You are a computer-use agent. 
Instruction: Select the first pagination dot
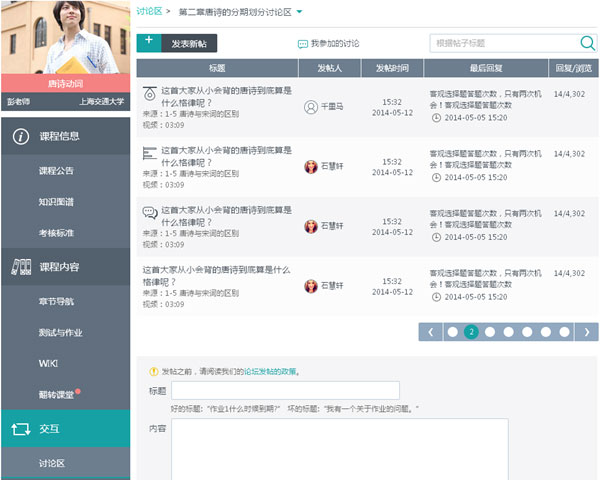tap(452, 332)
